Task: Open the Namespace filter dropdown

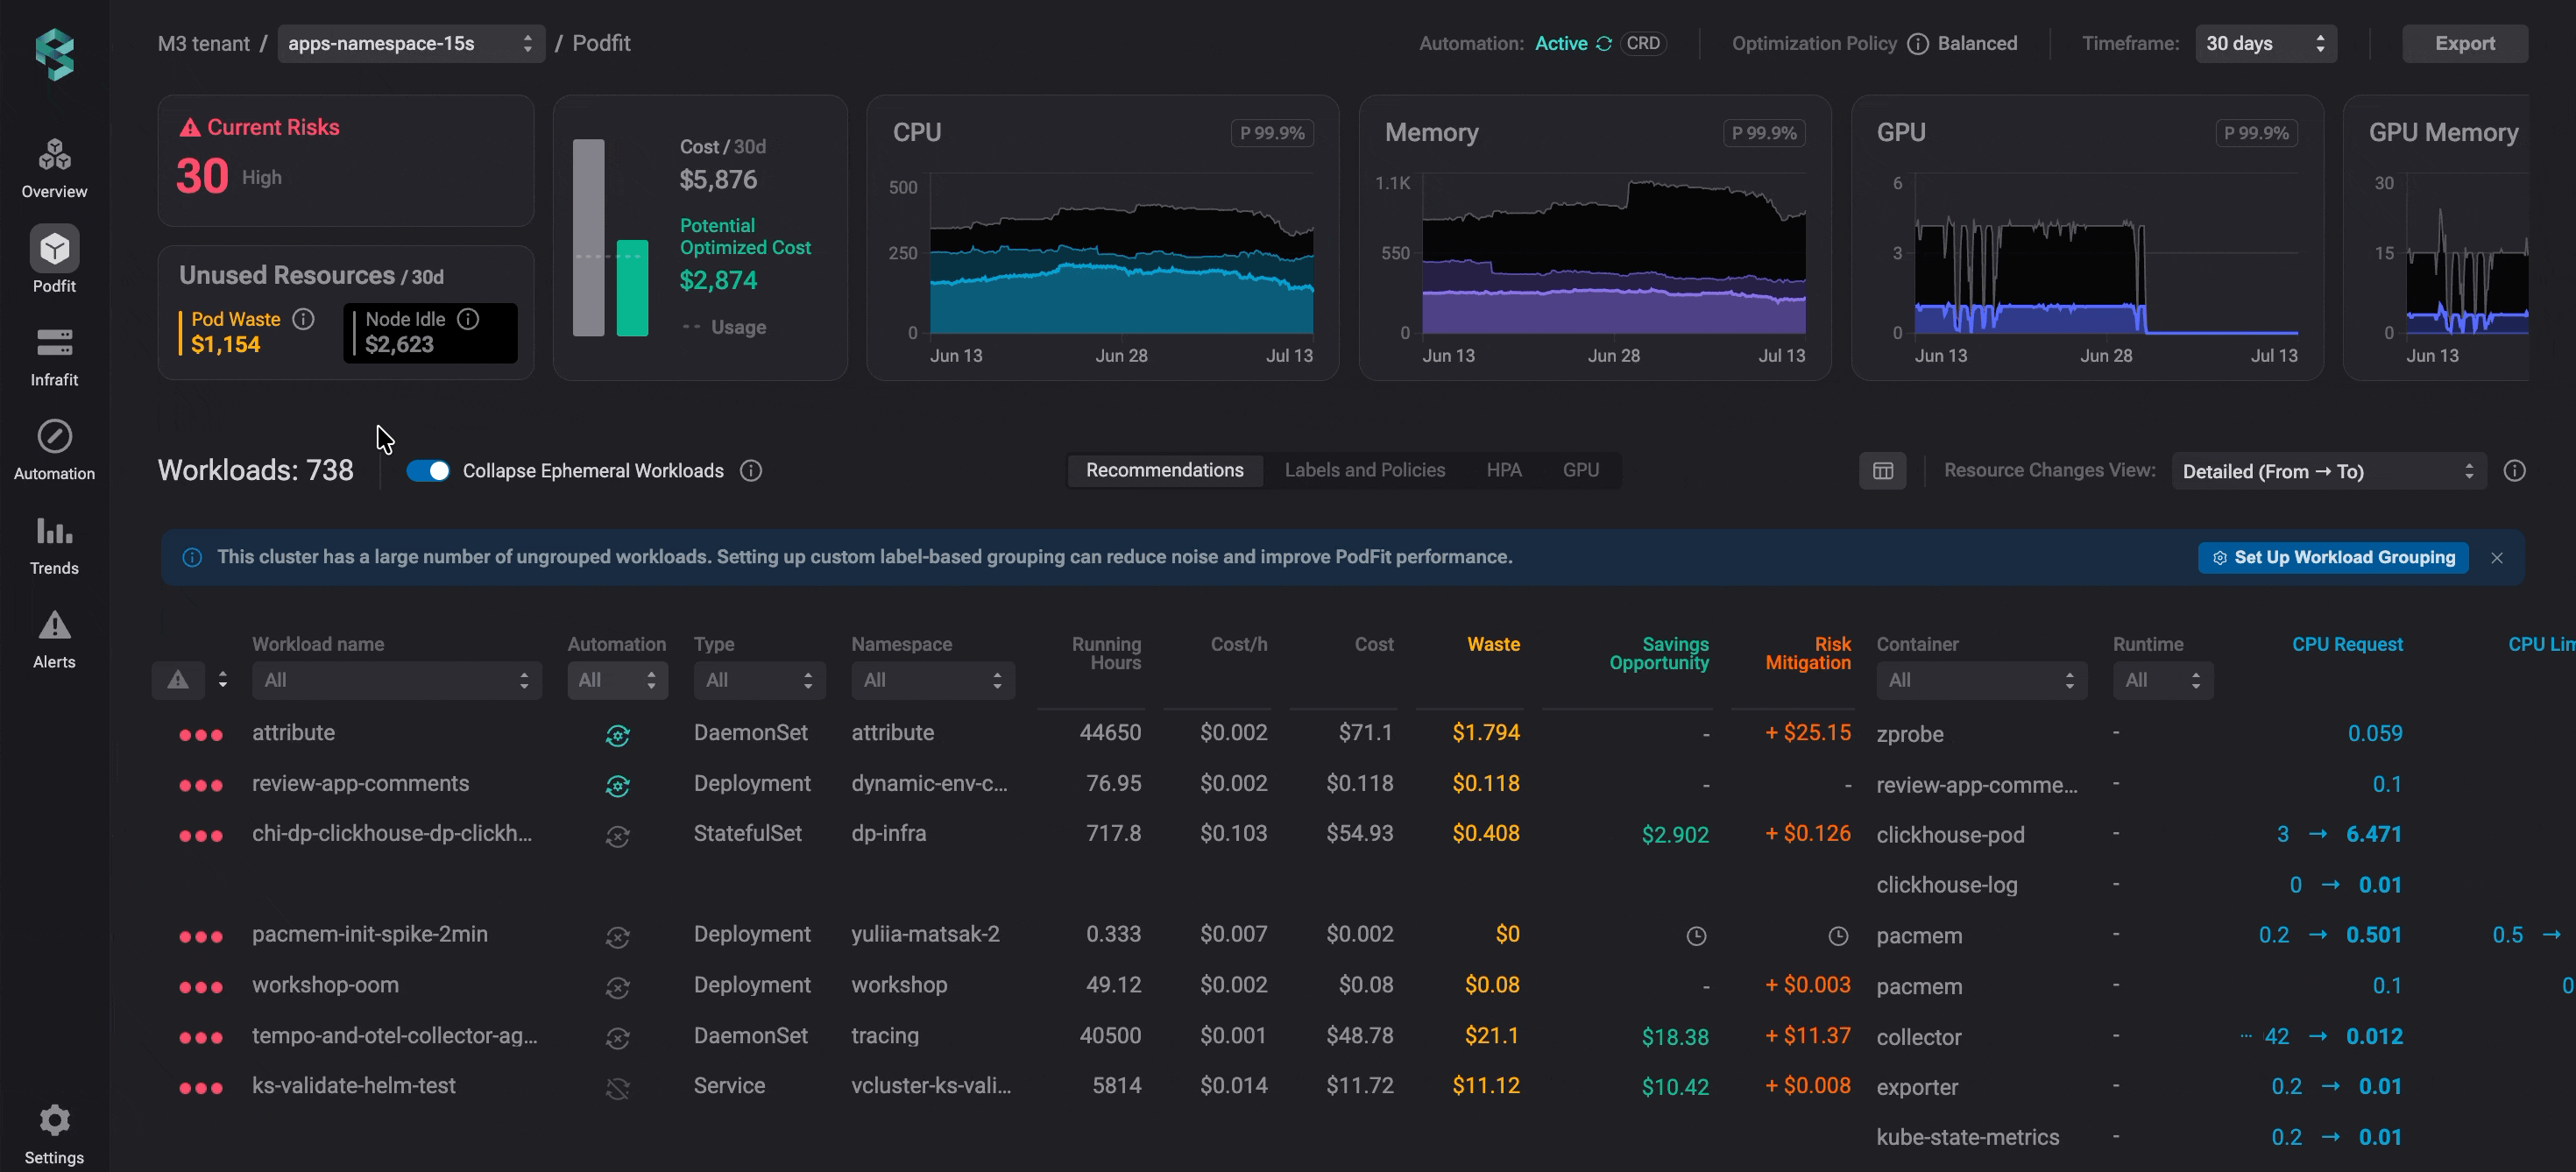Action: point(933,680)
